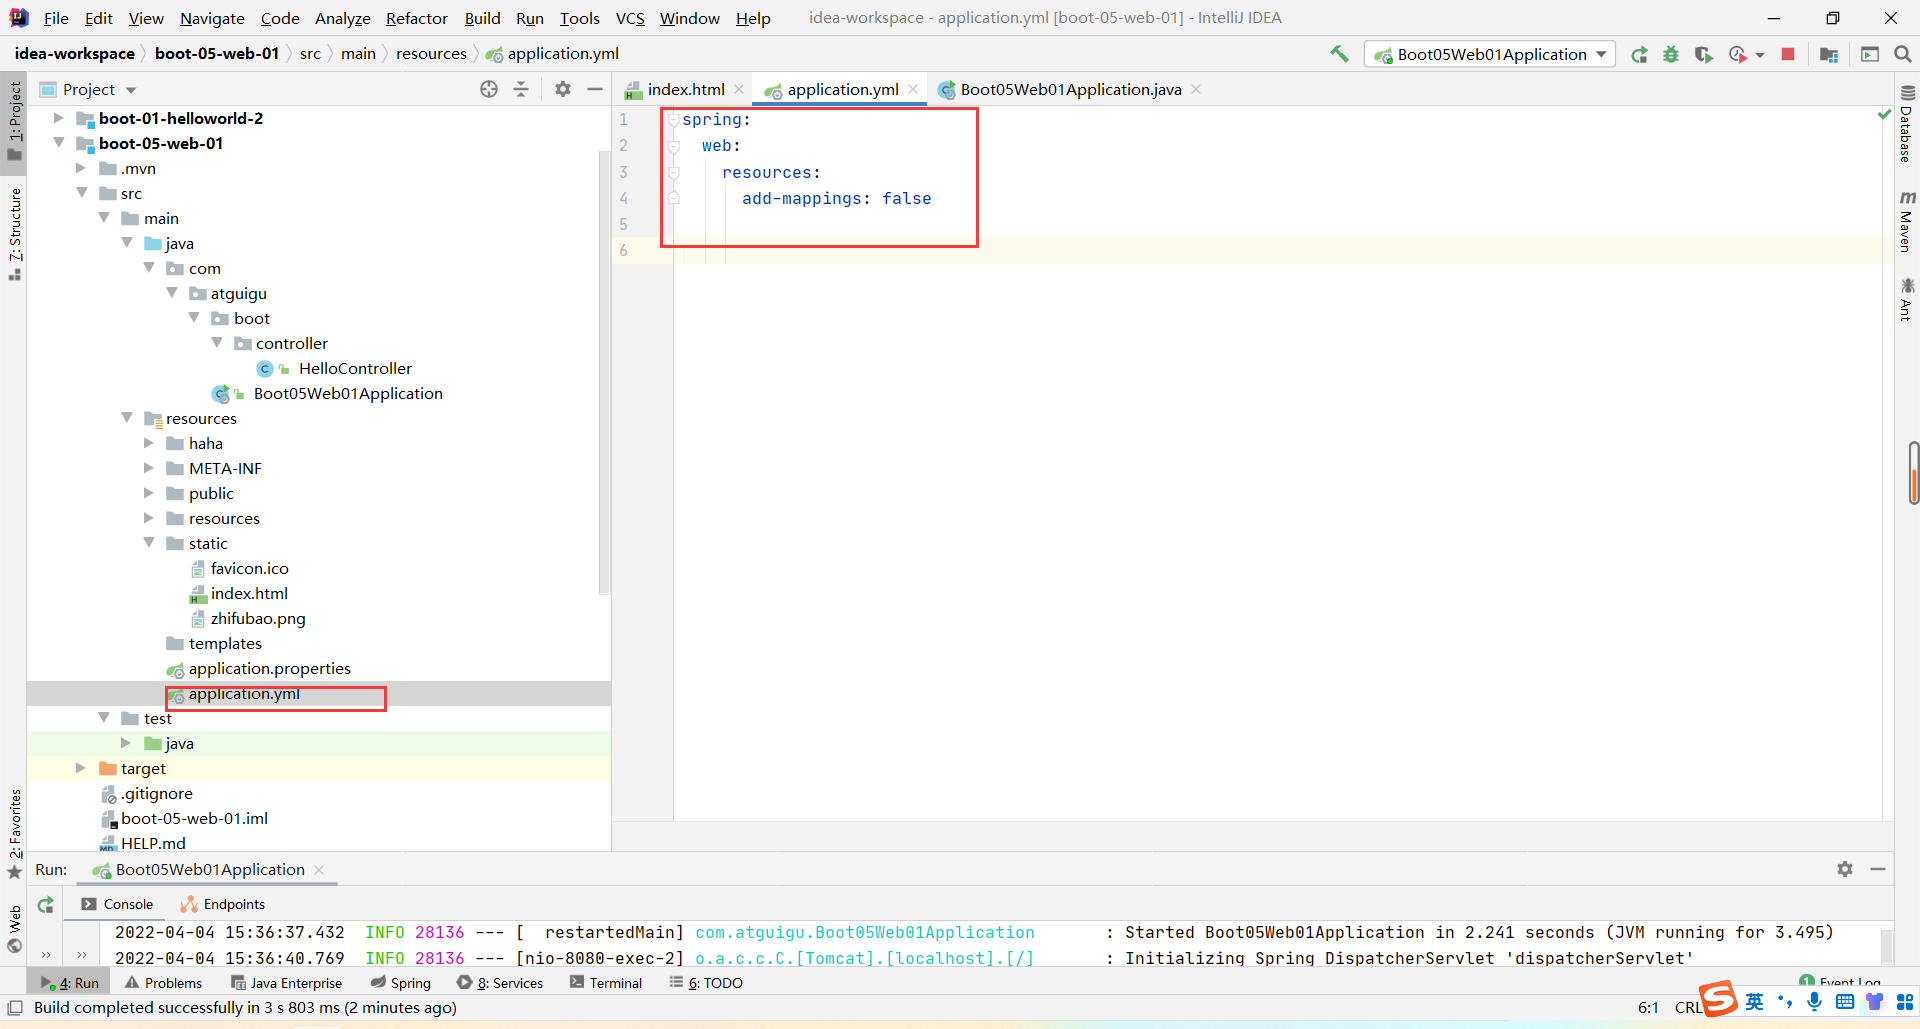This screenshot has height=1029, width=1920.
Task: Open the Project Structure dialog icon
Action: point(1829,55)
